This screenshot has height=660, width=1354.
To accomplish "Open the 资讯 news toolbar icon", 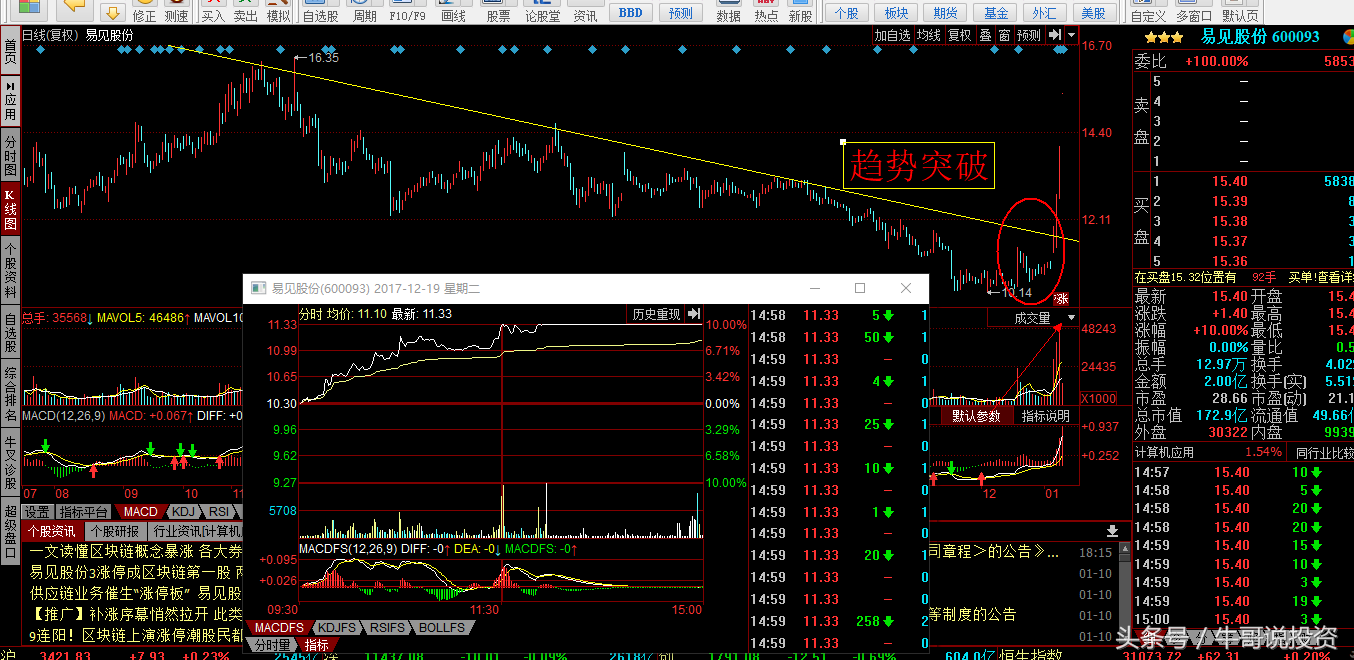I will (585, 12).
